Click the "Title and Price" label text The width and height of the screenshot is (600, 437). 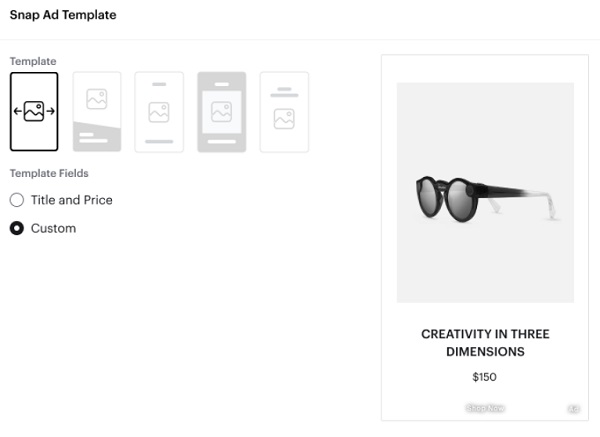click(72, 200)
